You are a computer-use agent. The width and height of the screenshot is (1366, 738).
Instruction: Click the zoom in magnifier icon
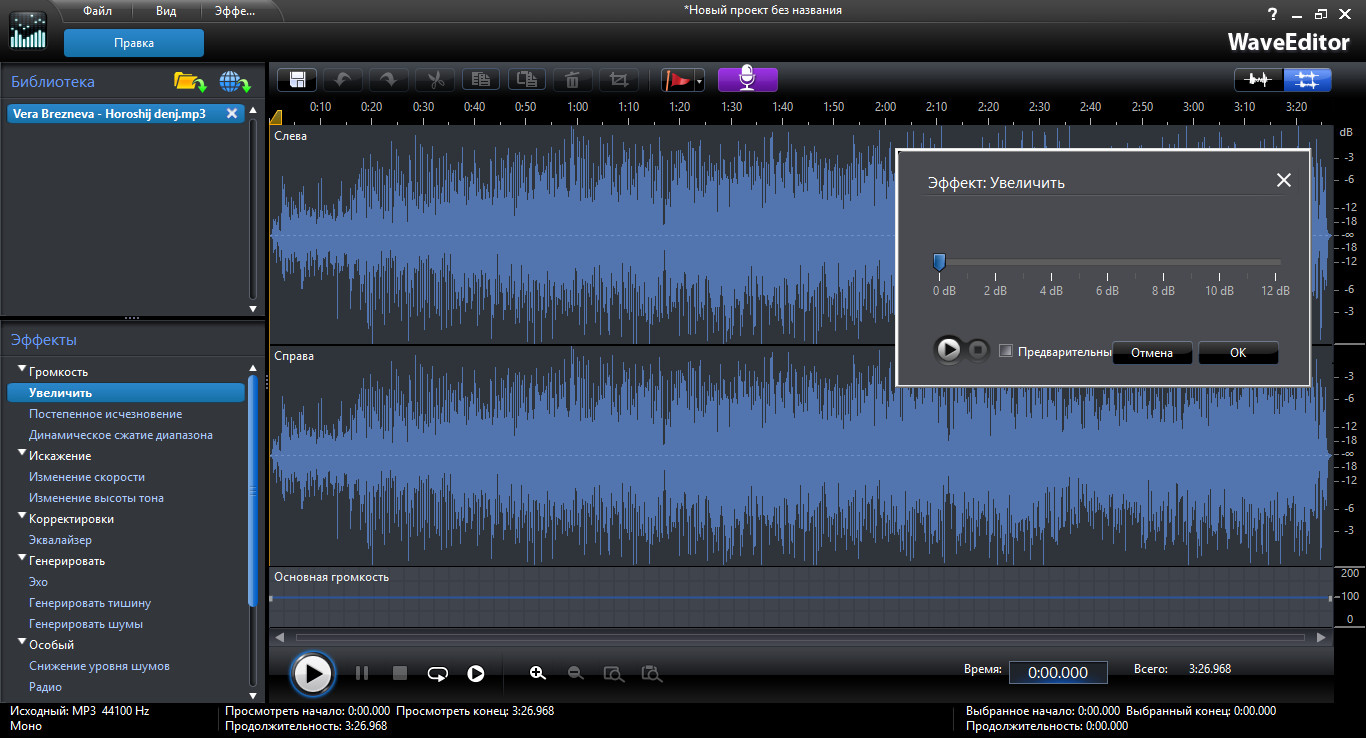tap(538, 673)
